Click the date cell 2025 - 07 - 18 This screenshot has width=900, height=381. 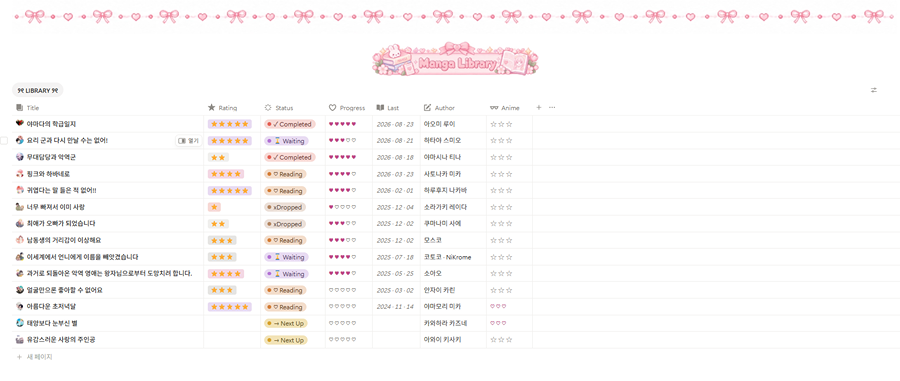tap(395, 257)
